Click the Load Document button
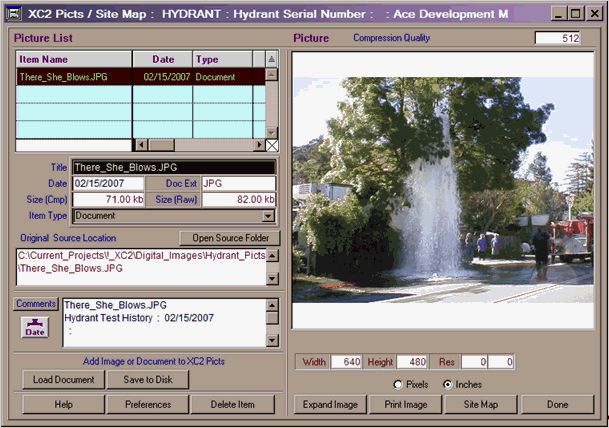The width and height of the screenshot is (609, 428). 62,380
